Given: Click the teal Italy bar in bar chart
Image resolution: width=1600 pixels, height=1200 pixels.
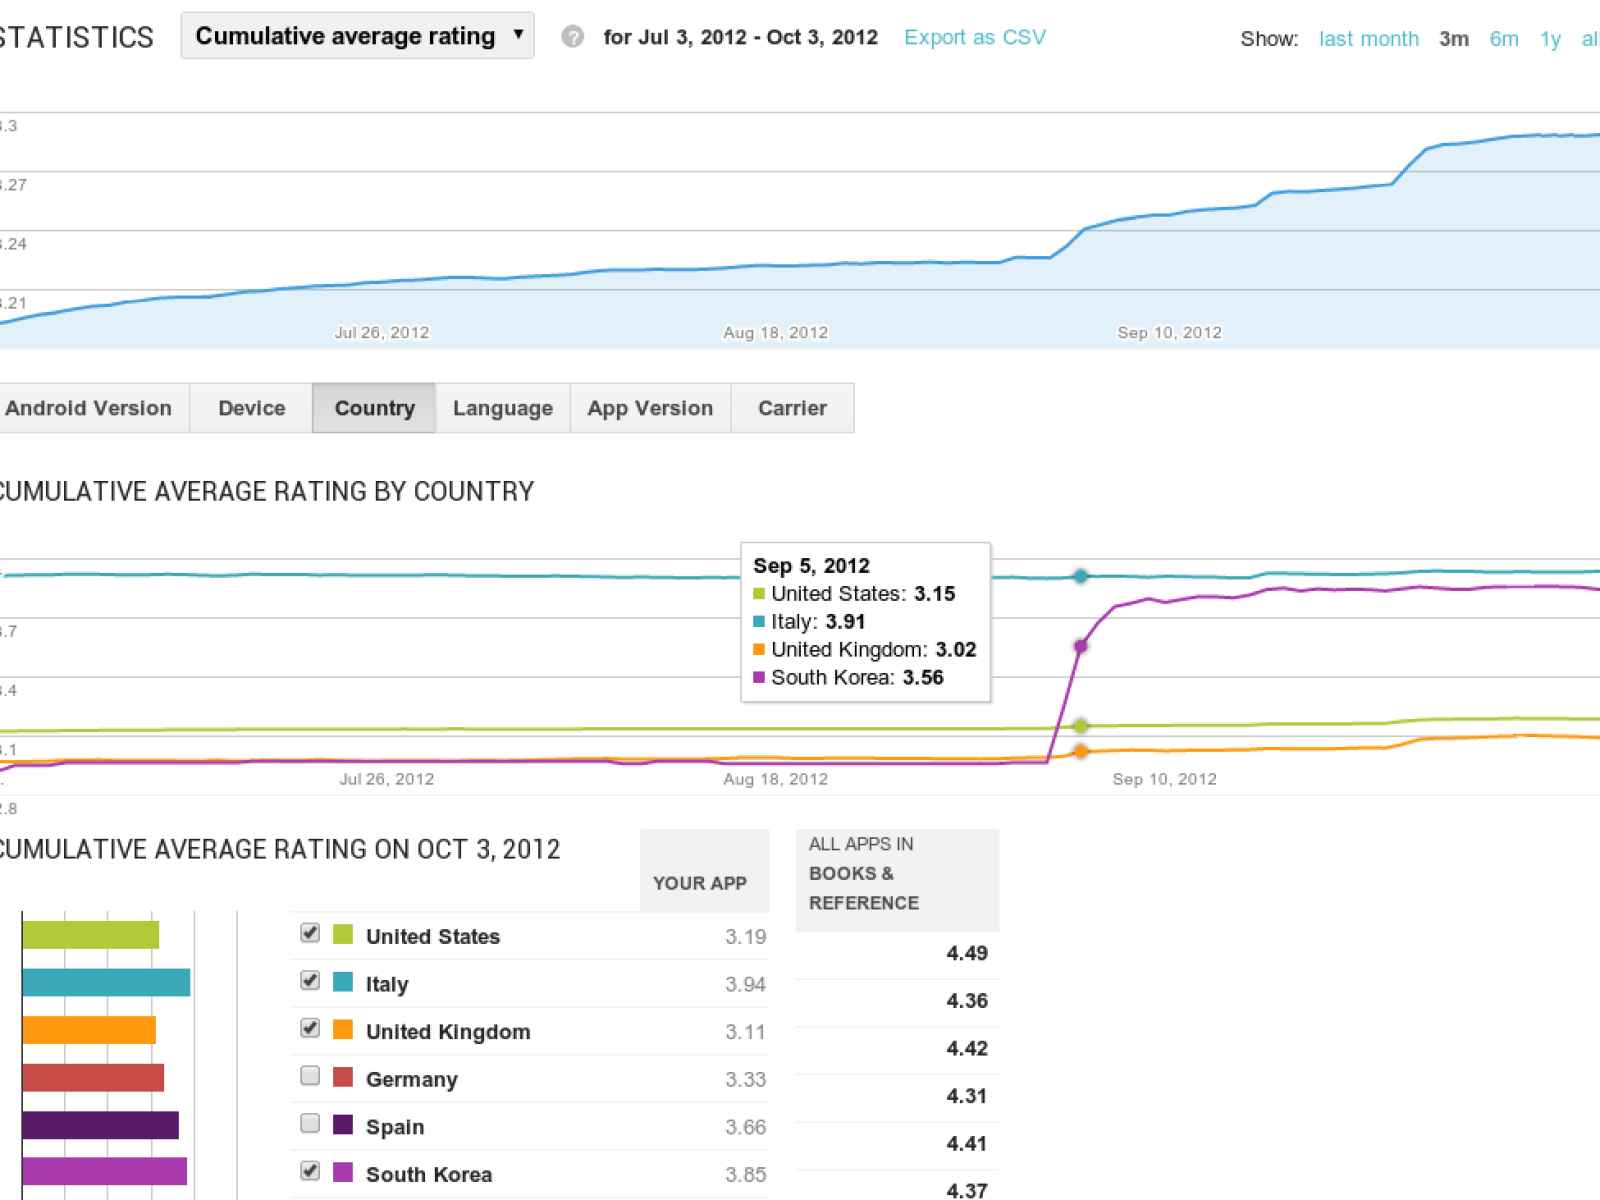Looking at the screenshot, I should 106,983.
